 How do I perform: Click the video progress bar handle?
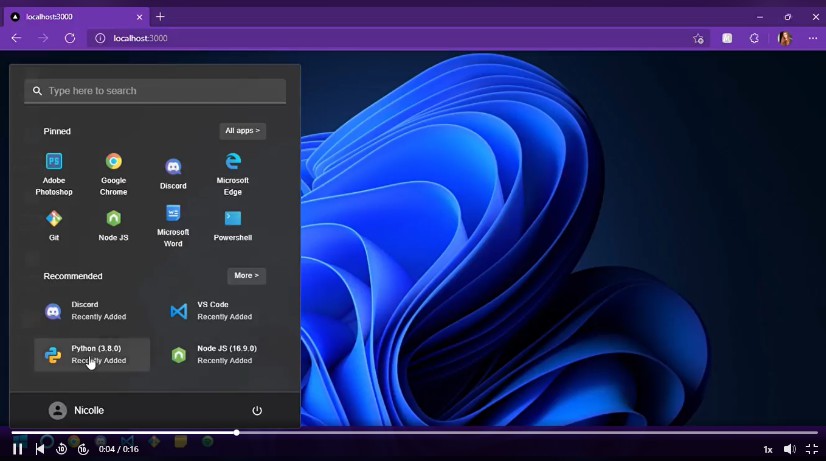coord(236,433)
